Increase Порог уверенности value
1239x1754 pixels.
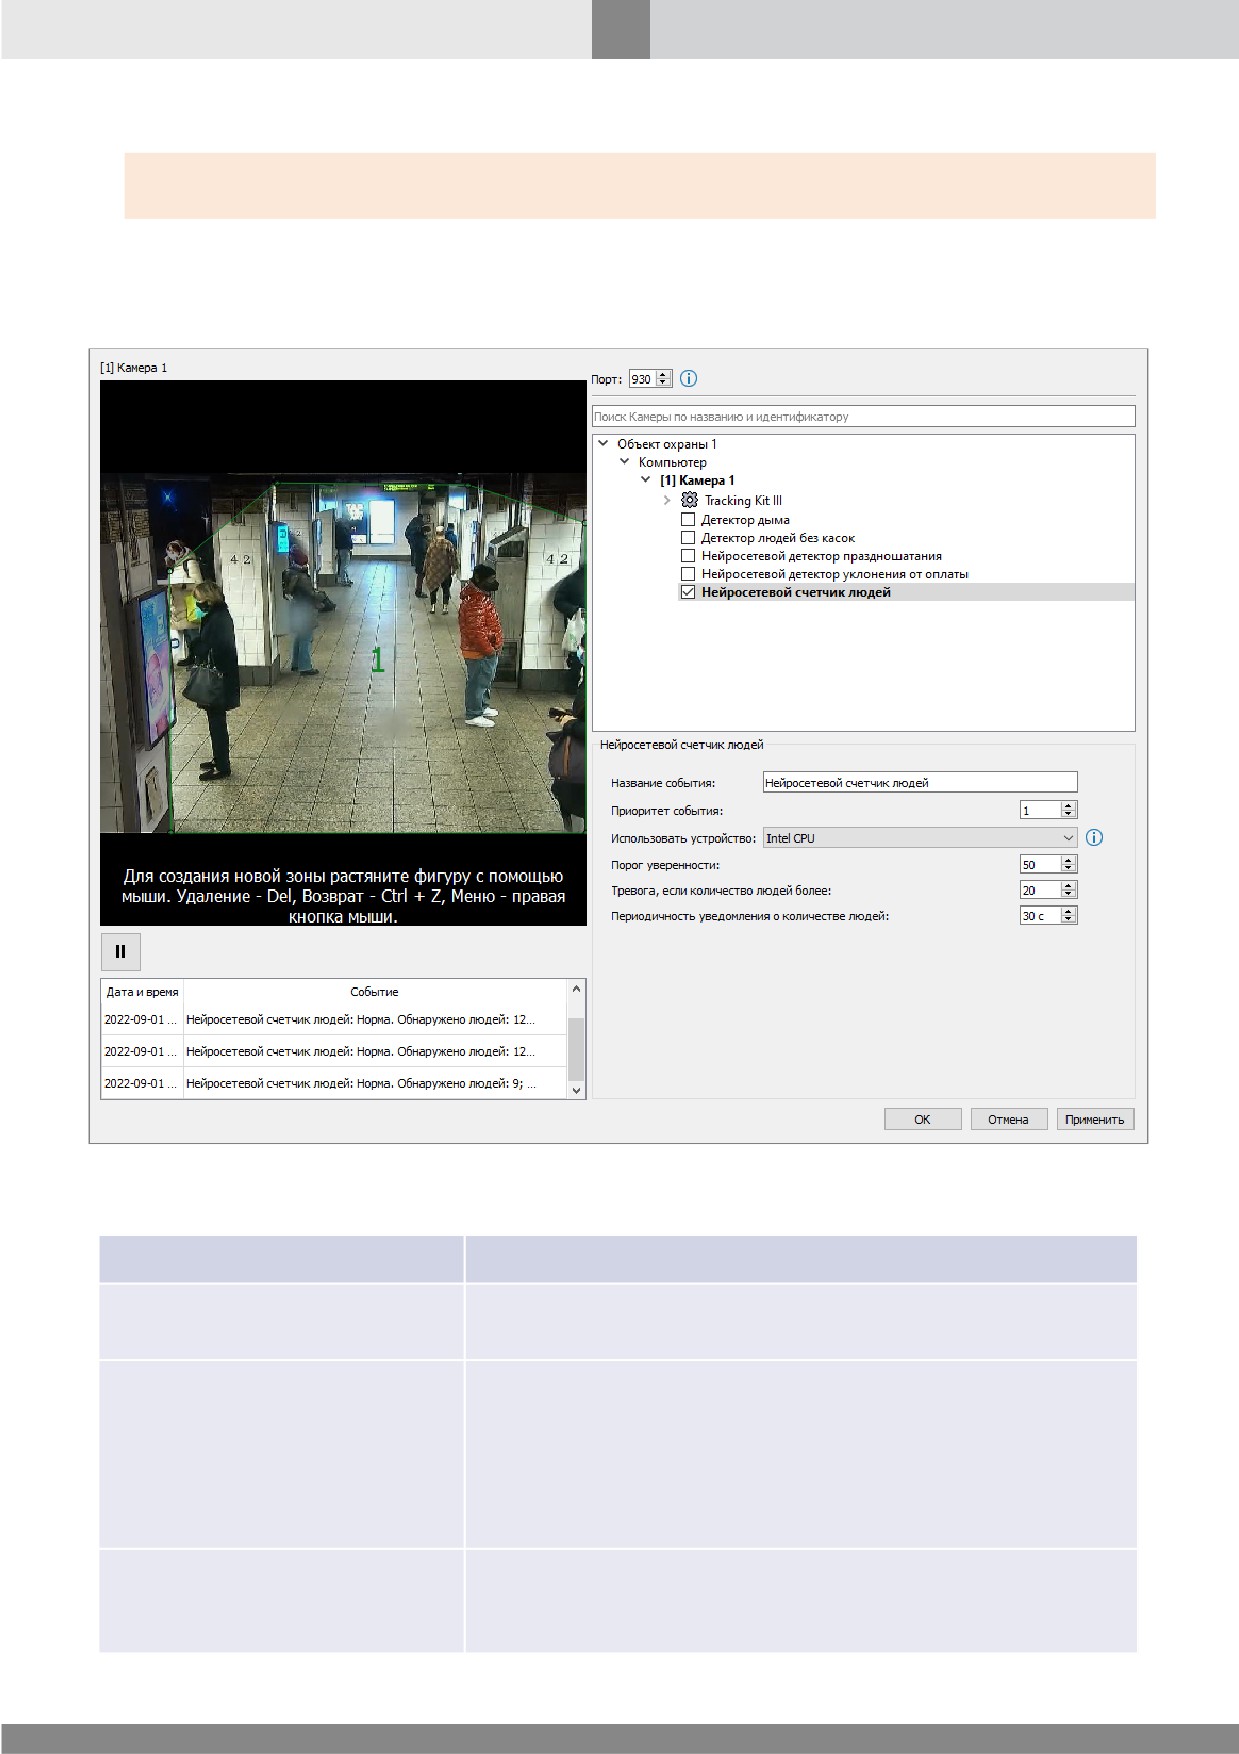pos(1069,860)
